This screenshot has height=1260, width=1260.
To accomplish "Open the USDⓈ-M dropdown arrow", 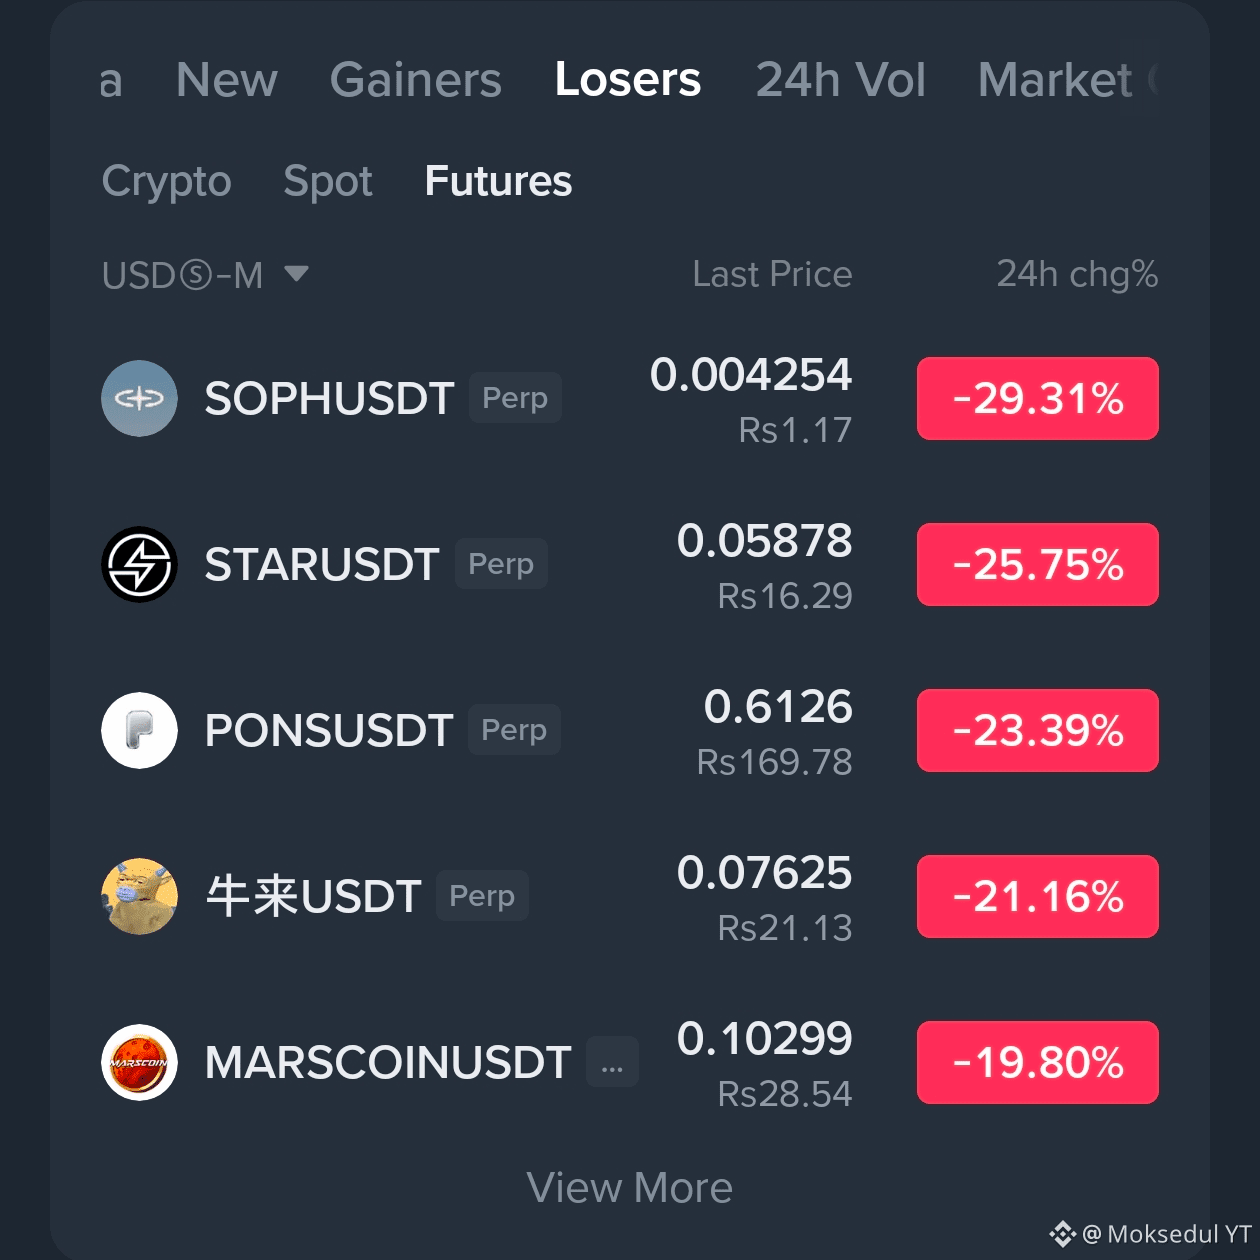I will [296, 273].
